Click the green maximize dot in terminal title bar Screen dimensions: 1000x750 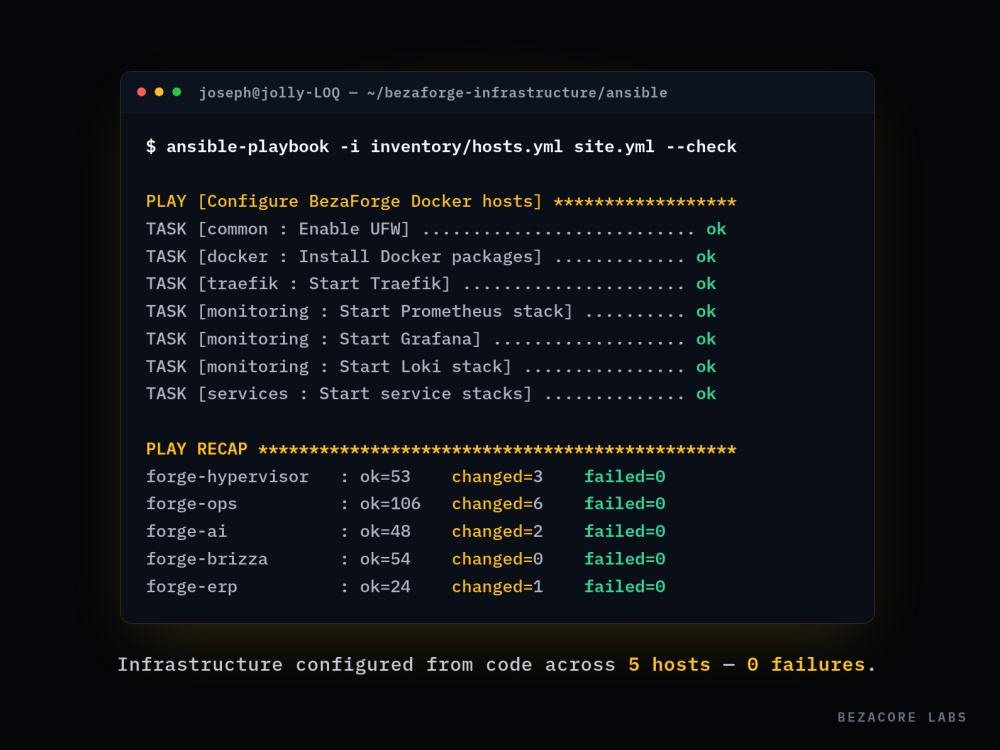click(x=177, y=92)
